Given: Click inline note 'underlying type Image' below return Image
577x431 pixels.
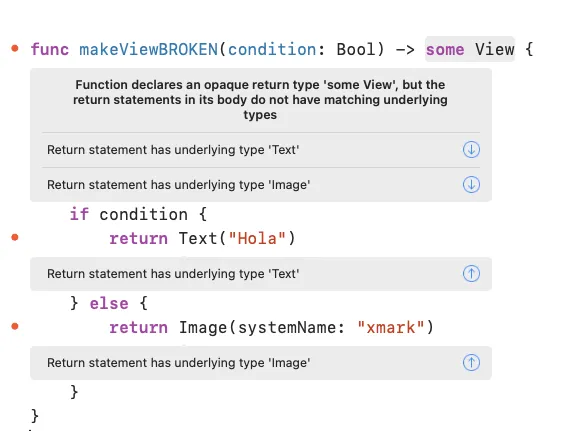Looking at the screenshot, I should coord(178,363).
